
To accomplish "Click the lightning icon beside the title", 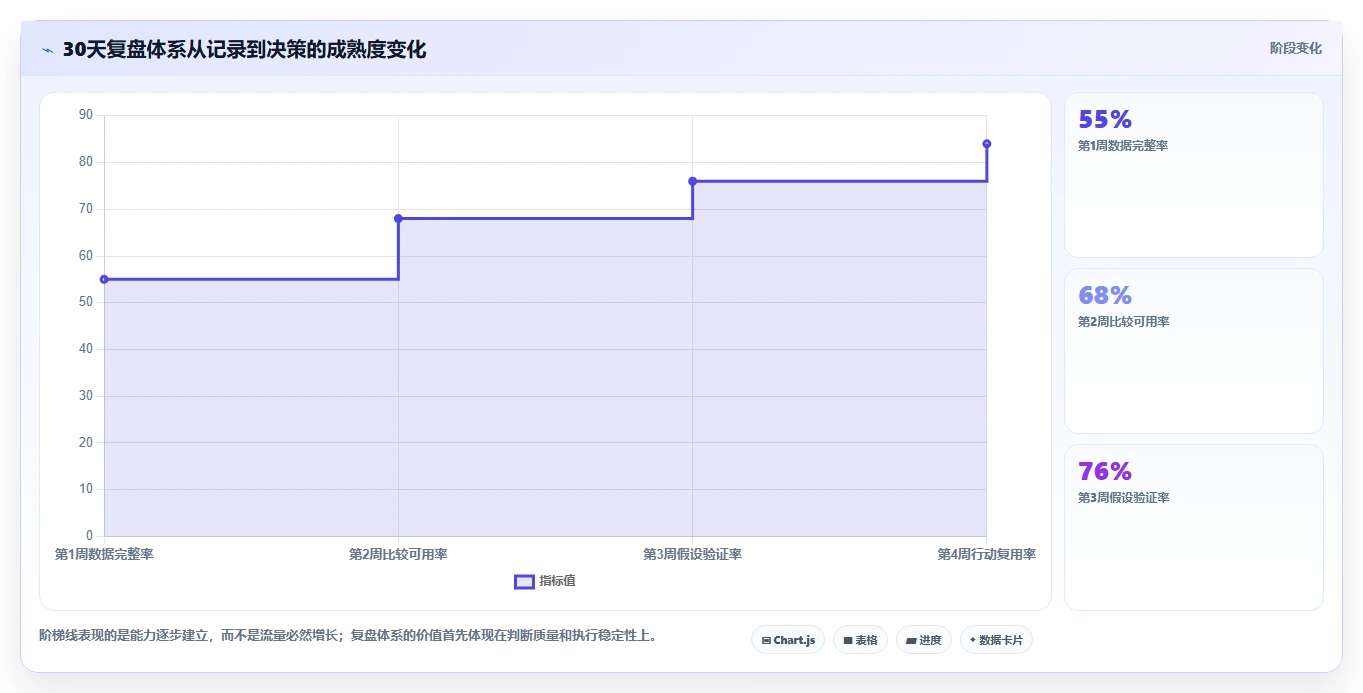I will [47, 50].
